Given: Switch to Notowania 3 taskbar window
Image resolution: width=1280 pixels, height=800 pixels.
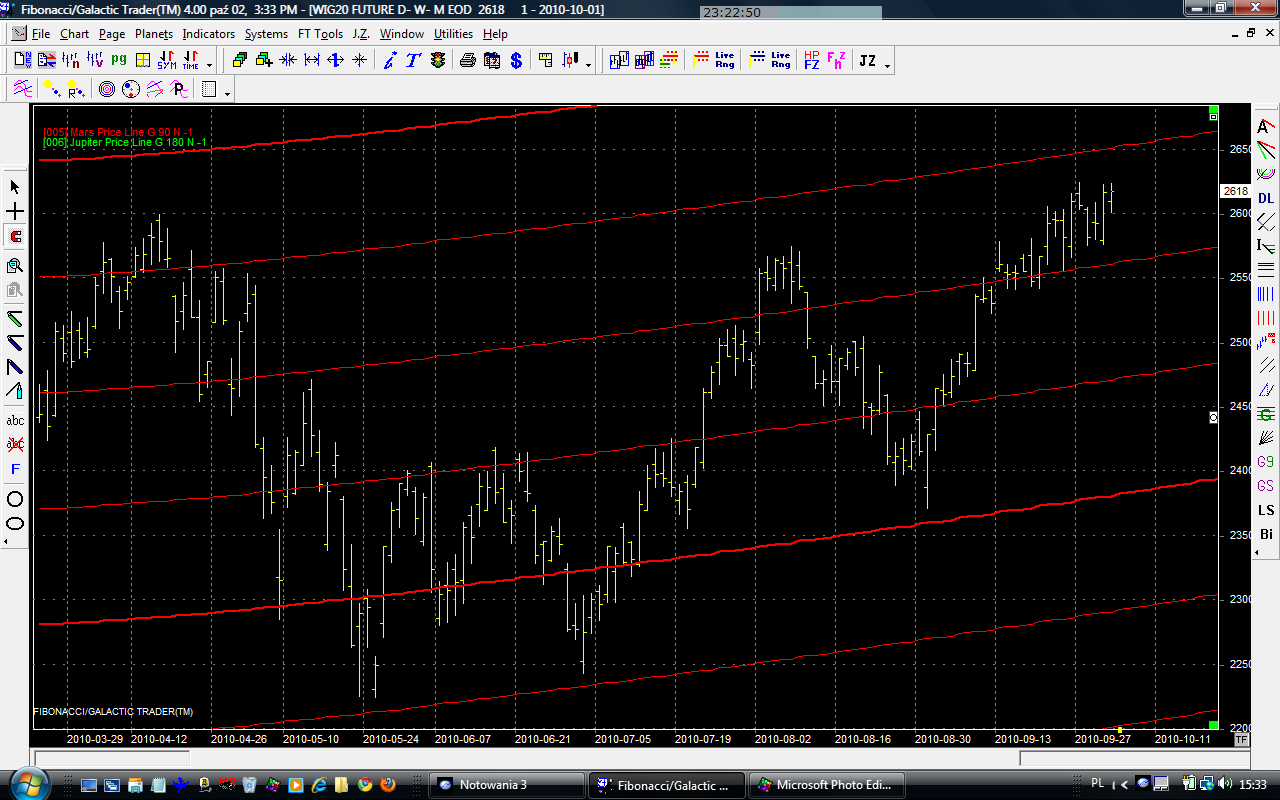Looking at the screenshot, I should [x=505, y=785].
